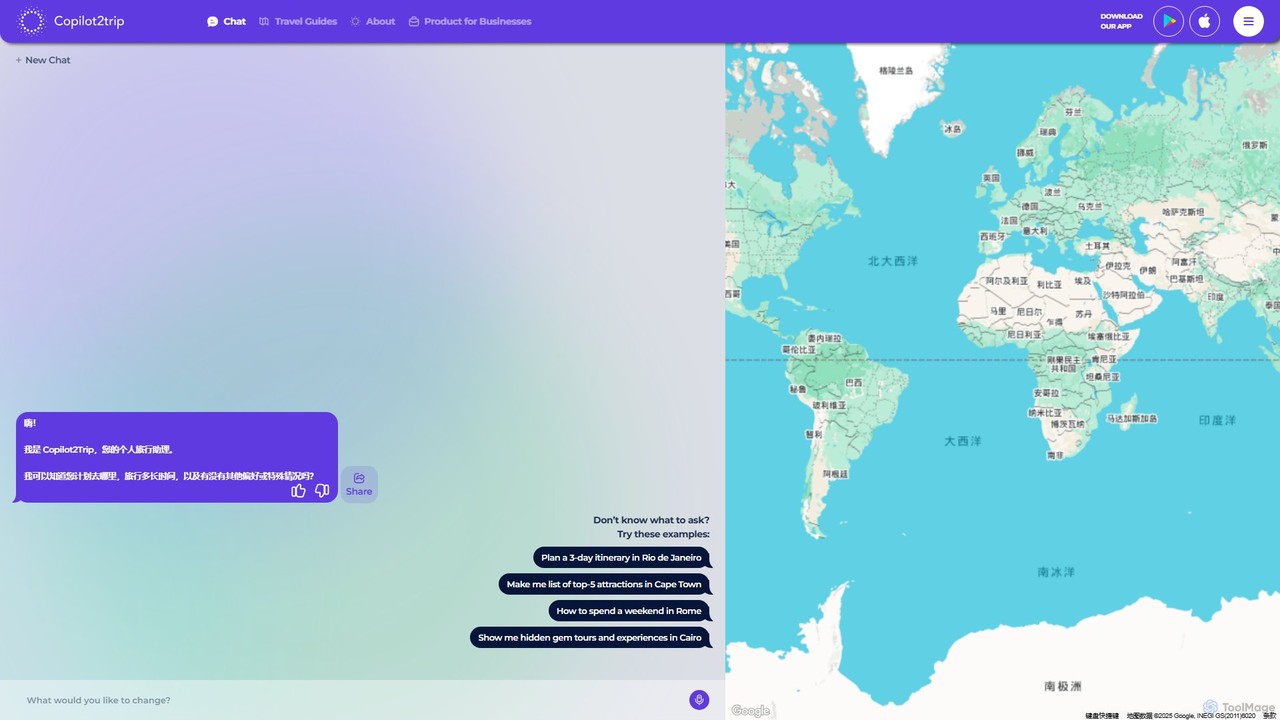
Task: Click the Product for Businesses briefcase icon
Action: (x=413, y=21)
